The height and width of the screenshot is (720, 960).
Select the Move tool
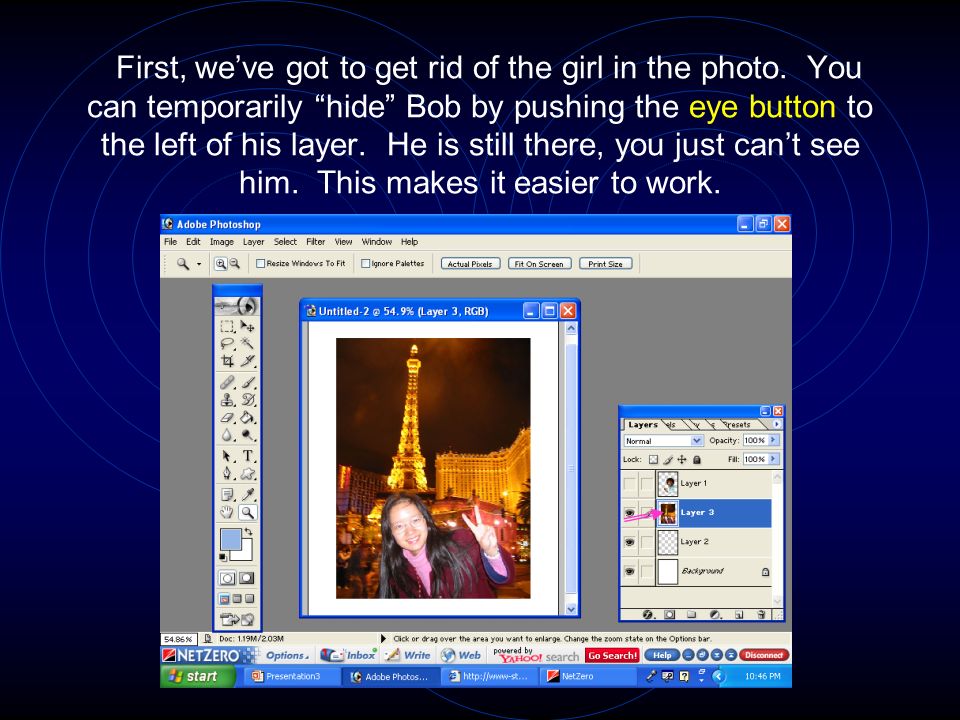pos(247,326)
